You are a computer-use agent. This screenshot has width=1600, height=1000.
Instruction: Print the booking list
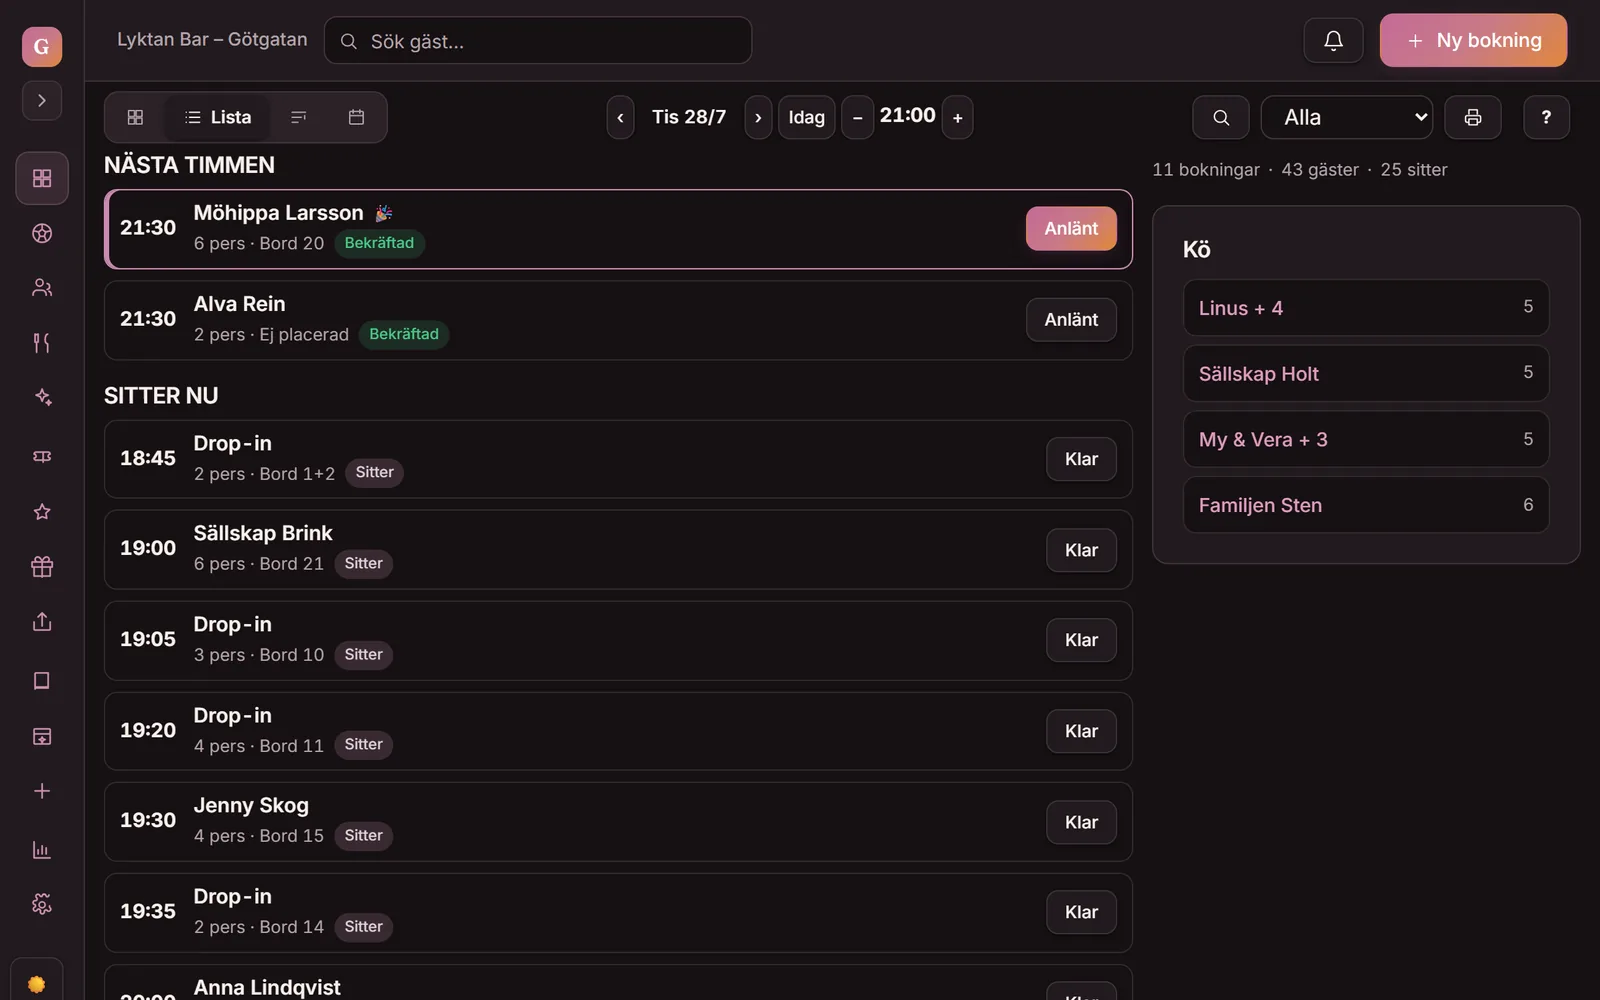pyautogui.click(x=1472, y=118)
